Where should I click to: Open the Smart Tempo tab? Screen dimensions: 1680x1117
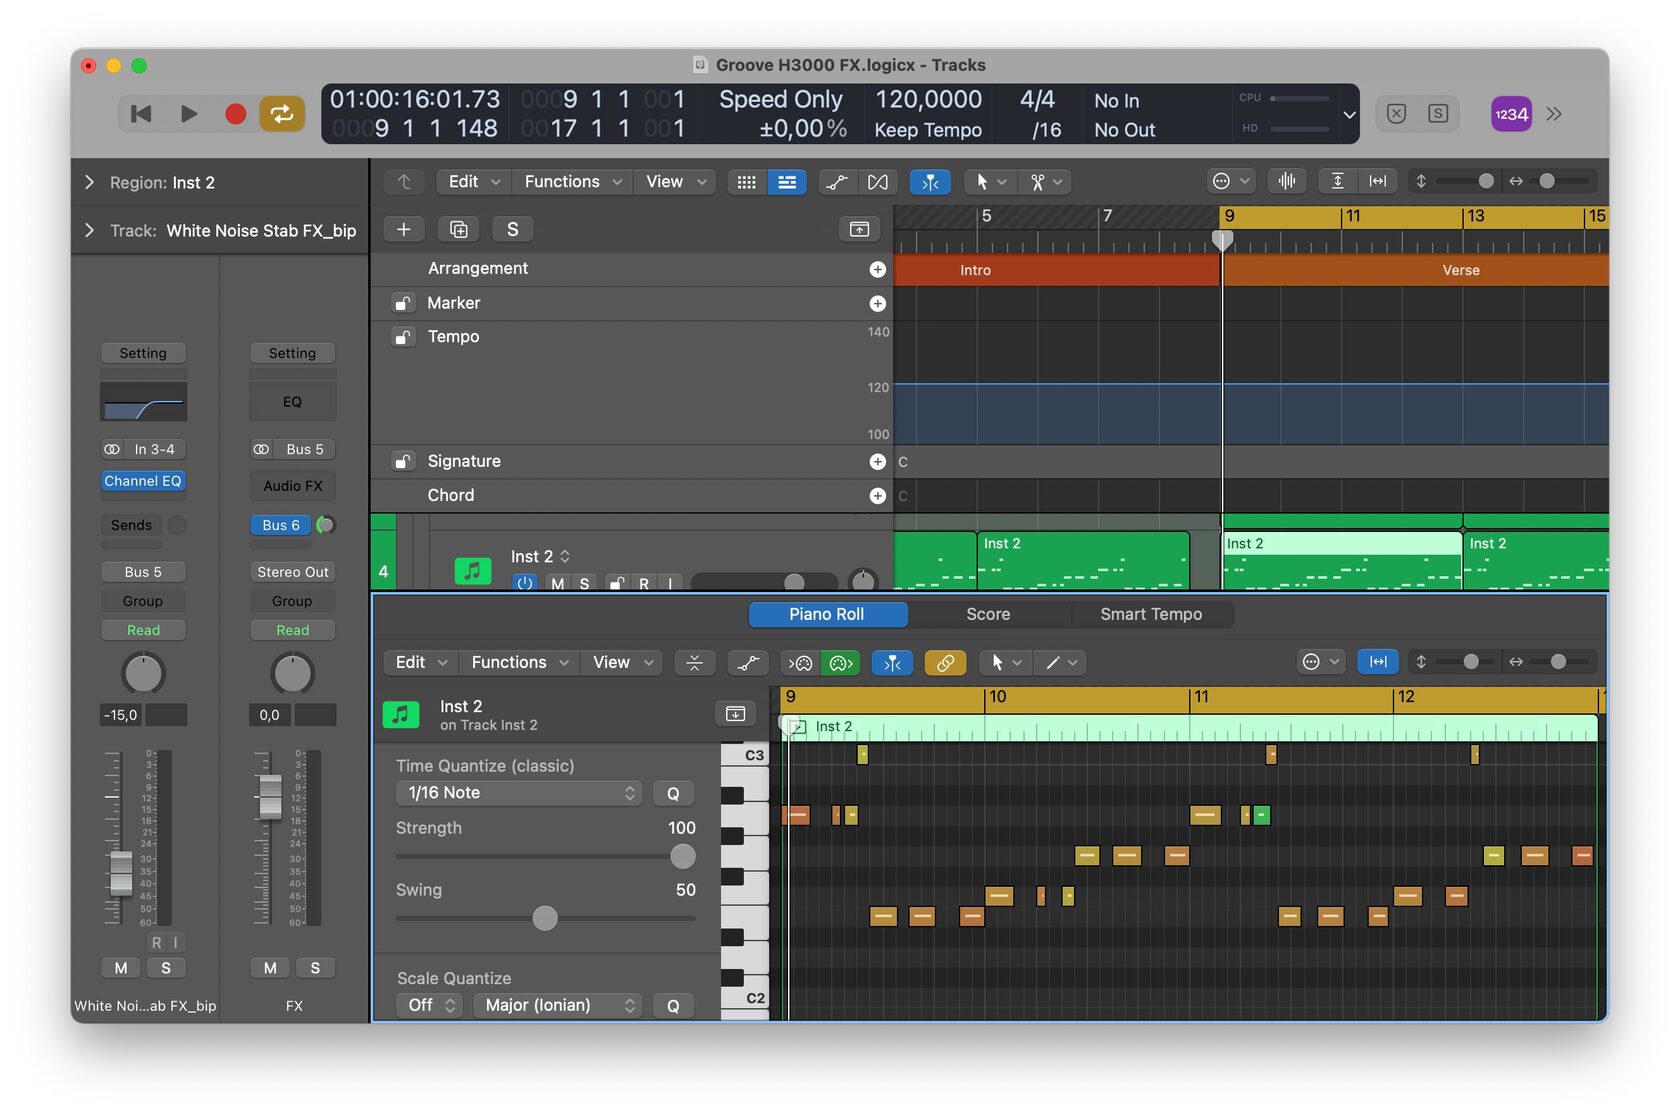1150,614
